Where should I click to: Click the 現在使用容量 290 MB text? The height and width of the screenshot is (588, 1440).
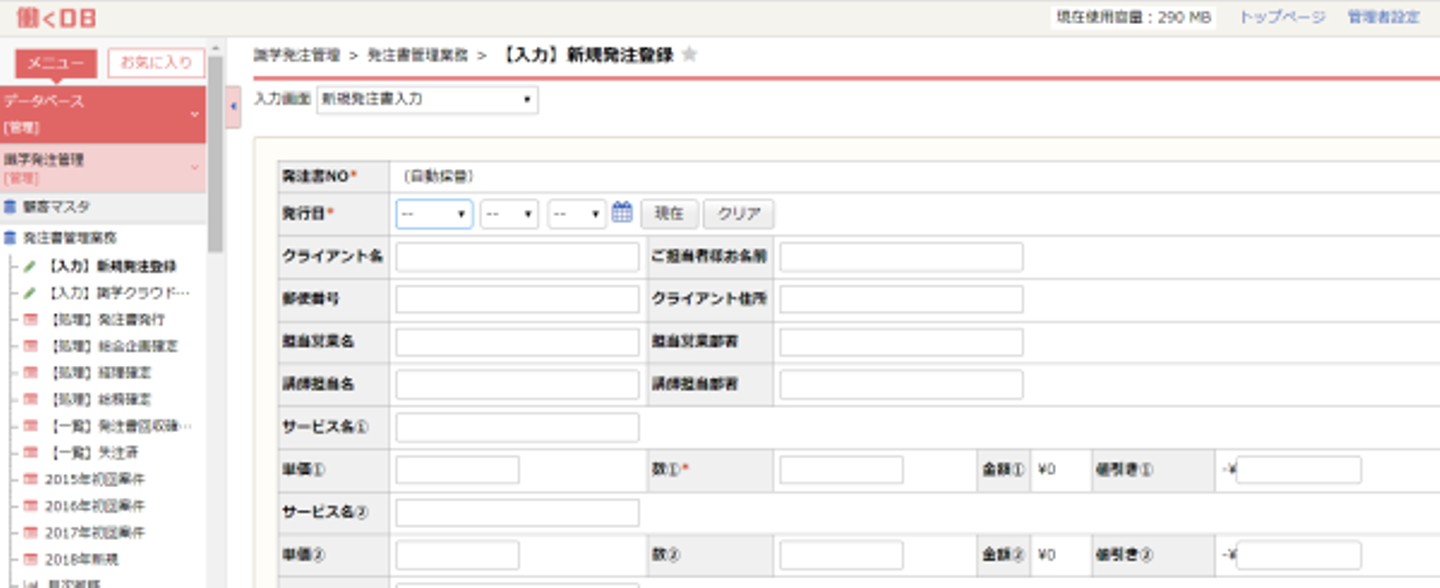[1132, 17]
